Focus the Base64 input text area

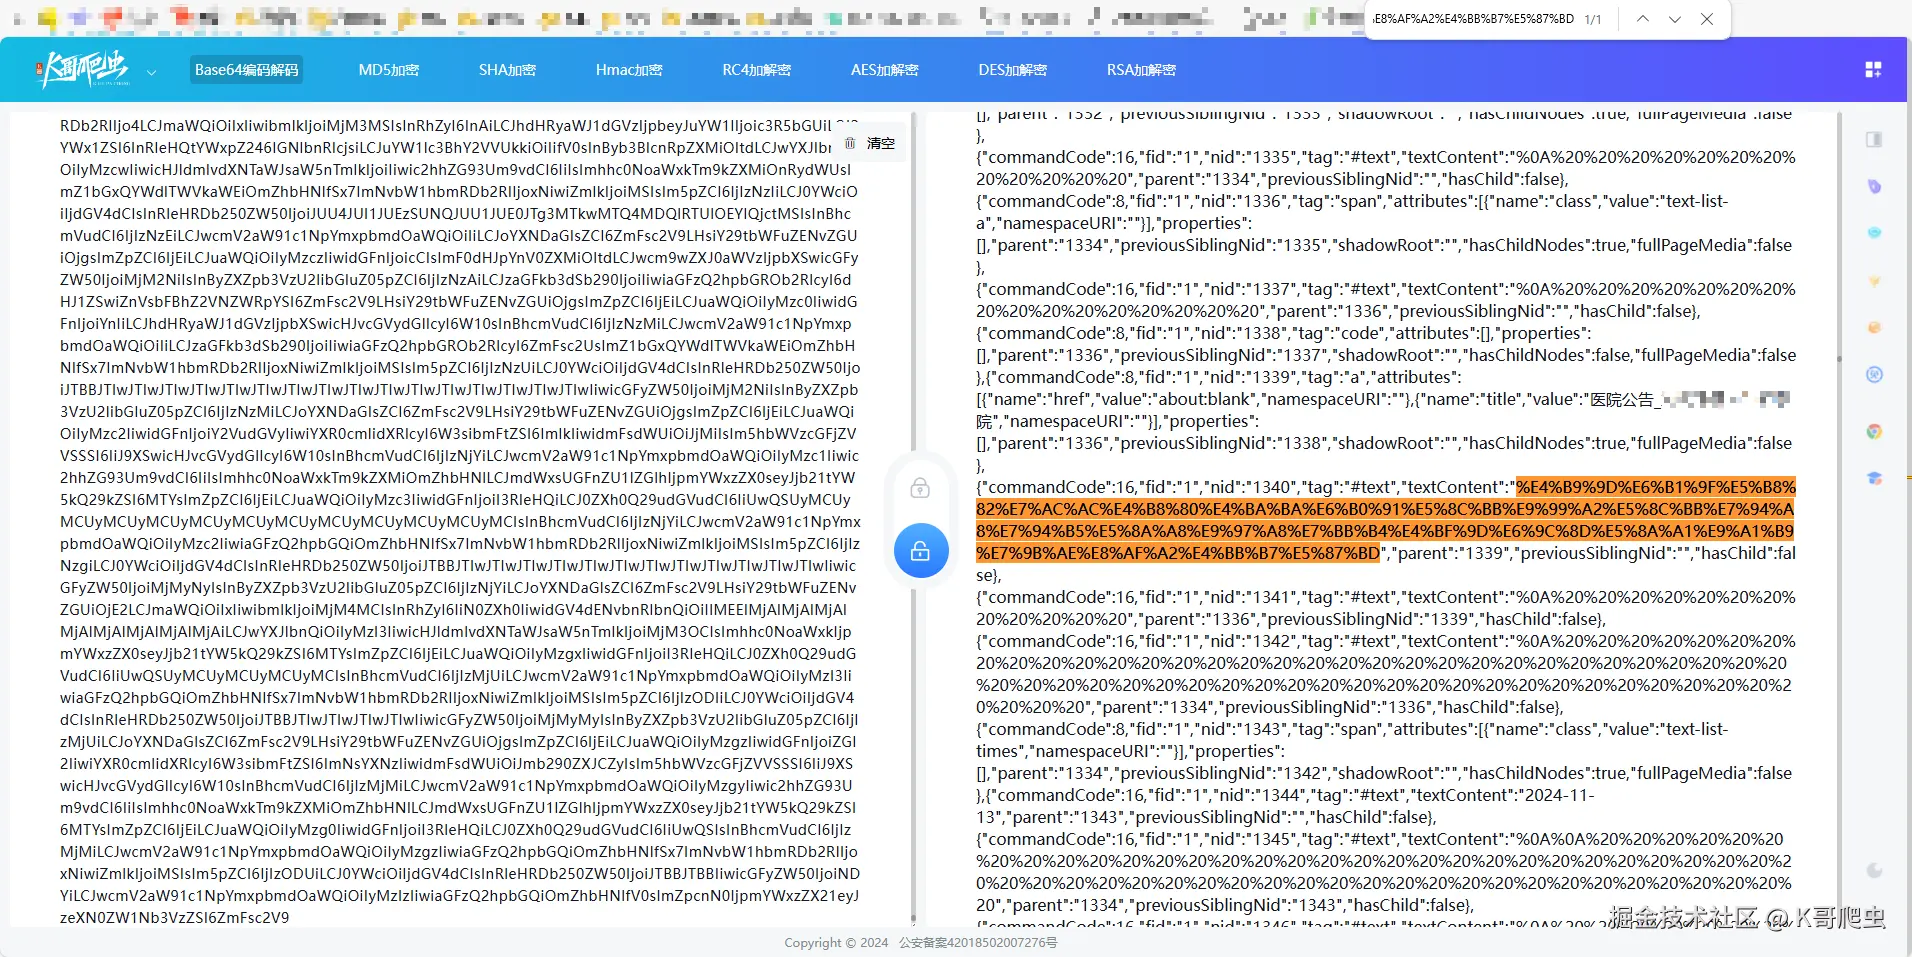(x=460, y=521)
